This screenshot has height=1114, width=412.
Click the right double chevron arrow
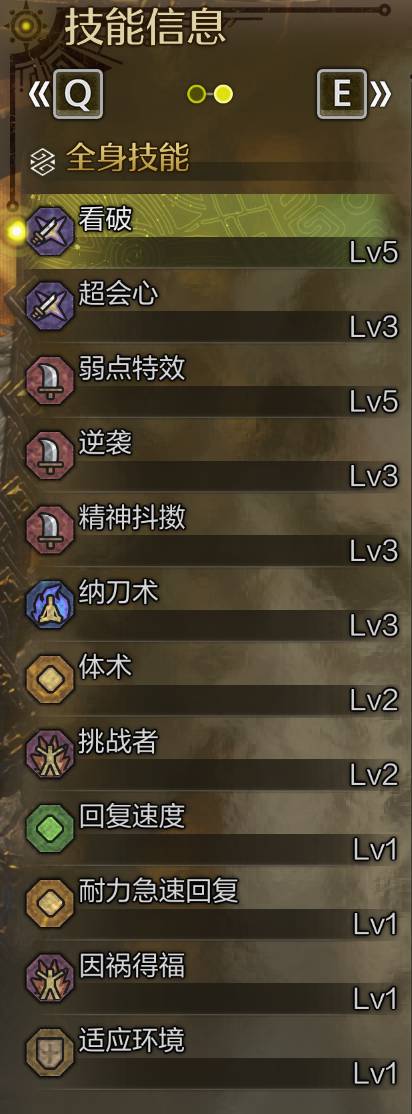pyautogui.click(x=381, y=94)
